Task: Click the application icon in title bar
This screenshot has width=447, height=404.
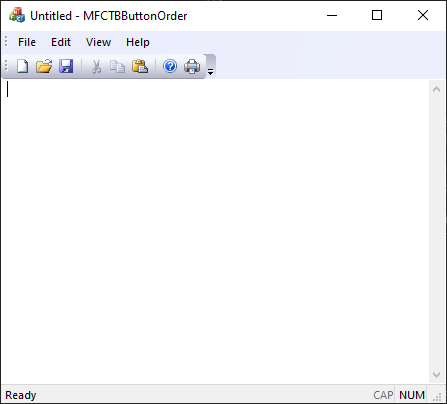Action: point(17,15)
